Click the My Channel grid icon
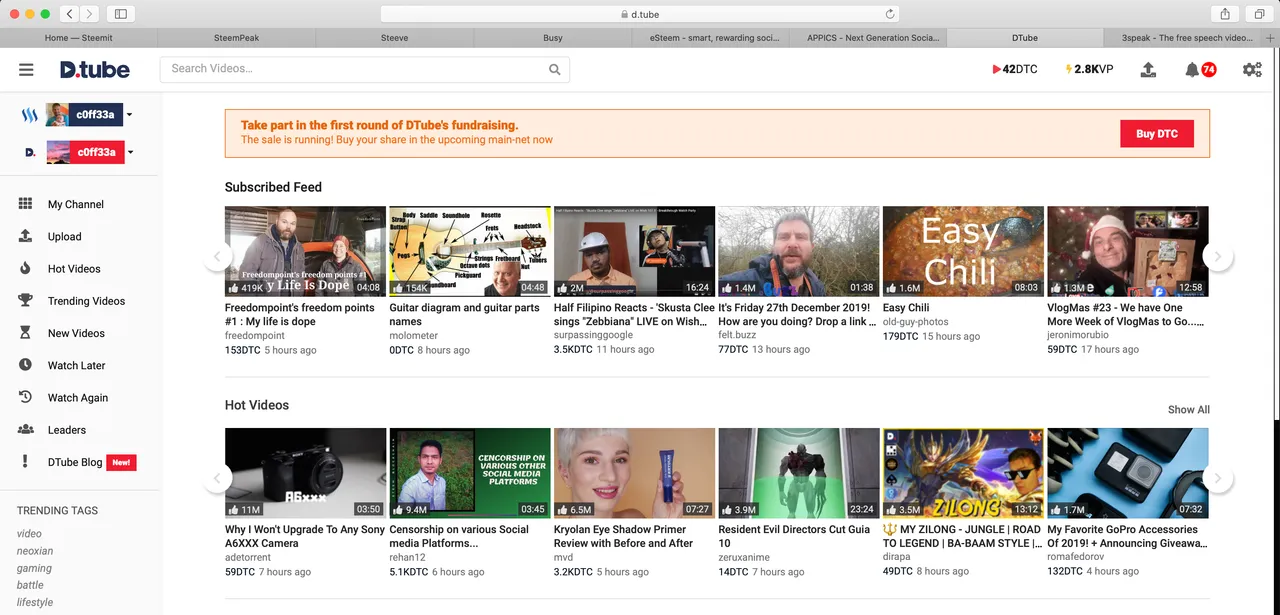This screenshot has height=615, width=1280. click(26, 204)
